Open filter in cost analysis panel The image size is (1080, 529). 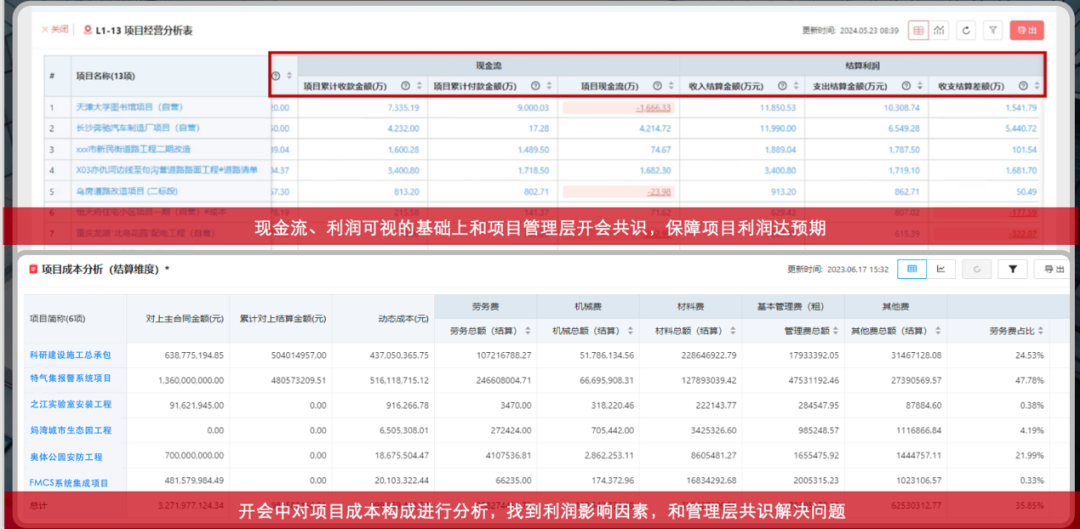pos(1012,269)
